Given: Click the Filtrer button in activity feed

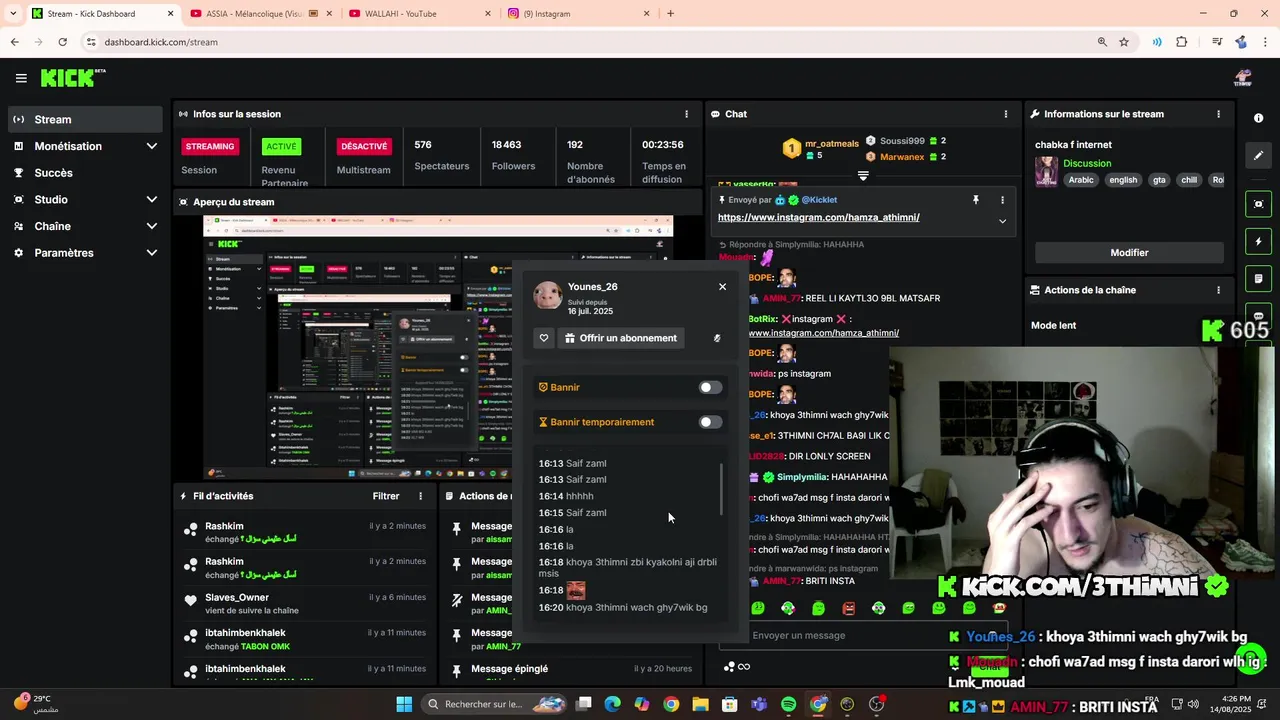Looking at the screenshot, I should pyautogui.click(x=386, y=496).
